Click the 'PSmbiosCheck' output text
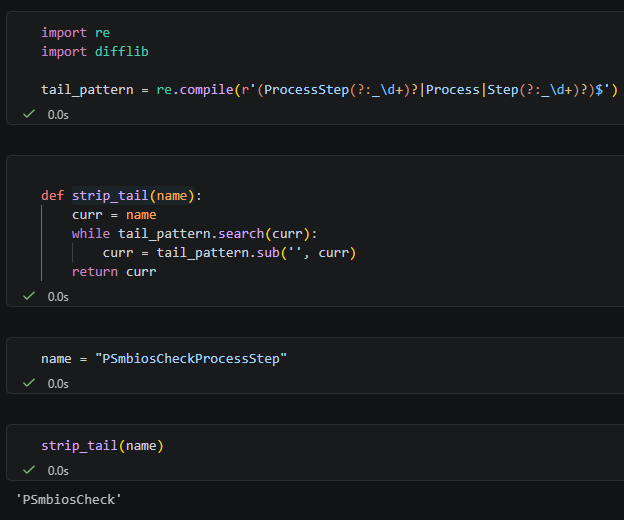Viewport: 624px width, 520px height. [x=69, y=498]
